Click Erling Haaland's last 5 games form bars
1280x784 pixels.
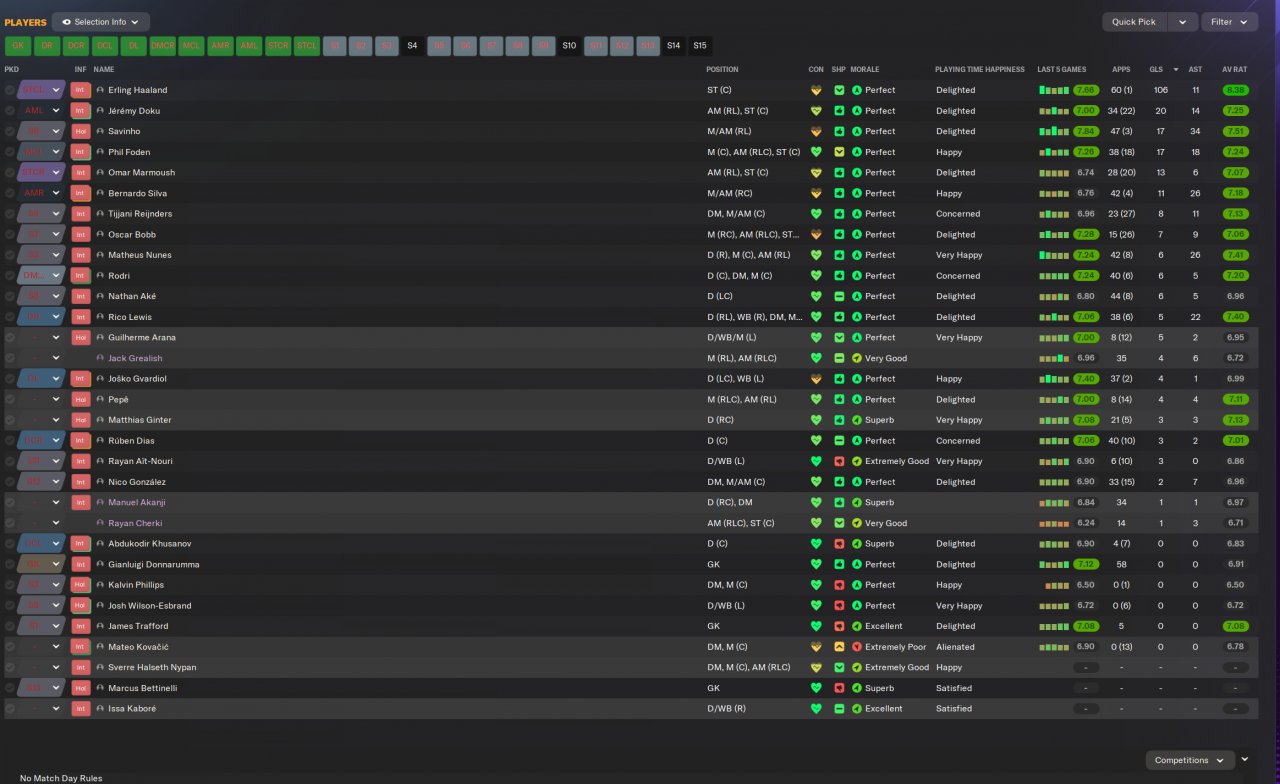click(x=1055, y=90)
